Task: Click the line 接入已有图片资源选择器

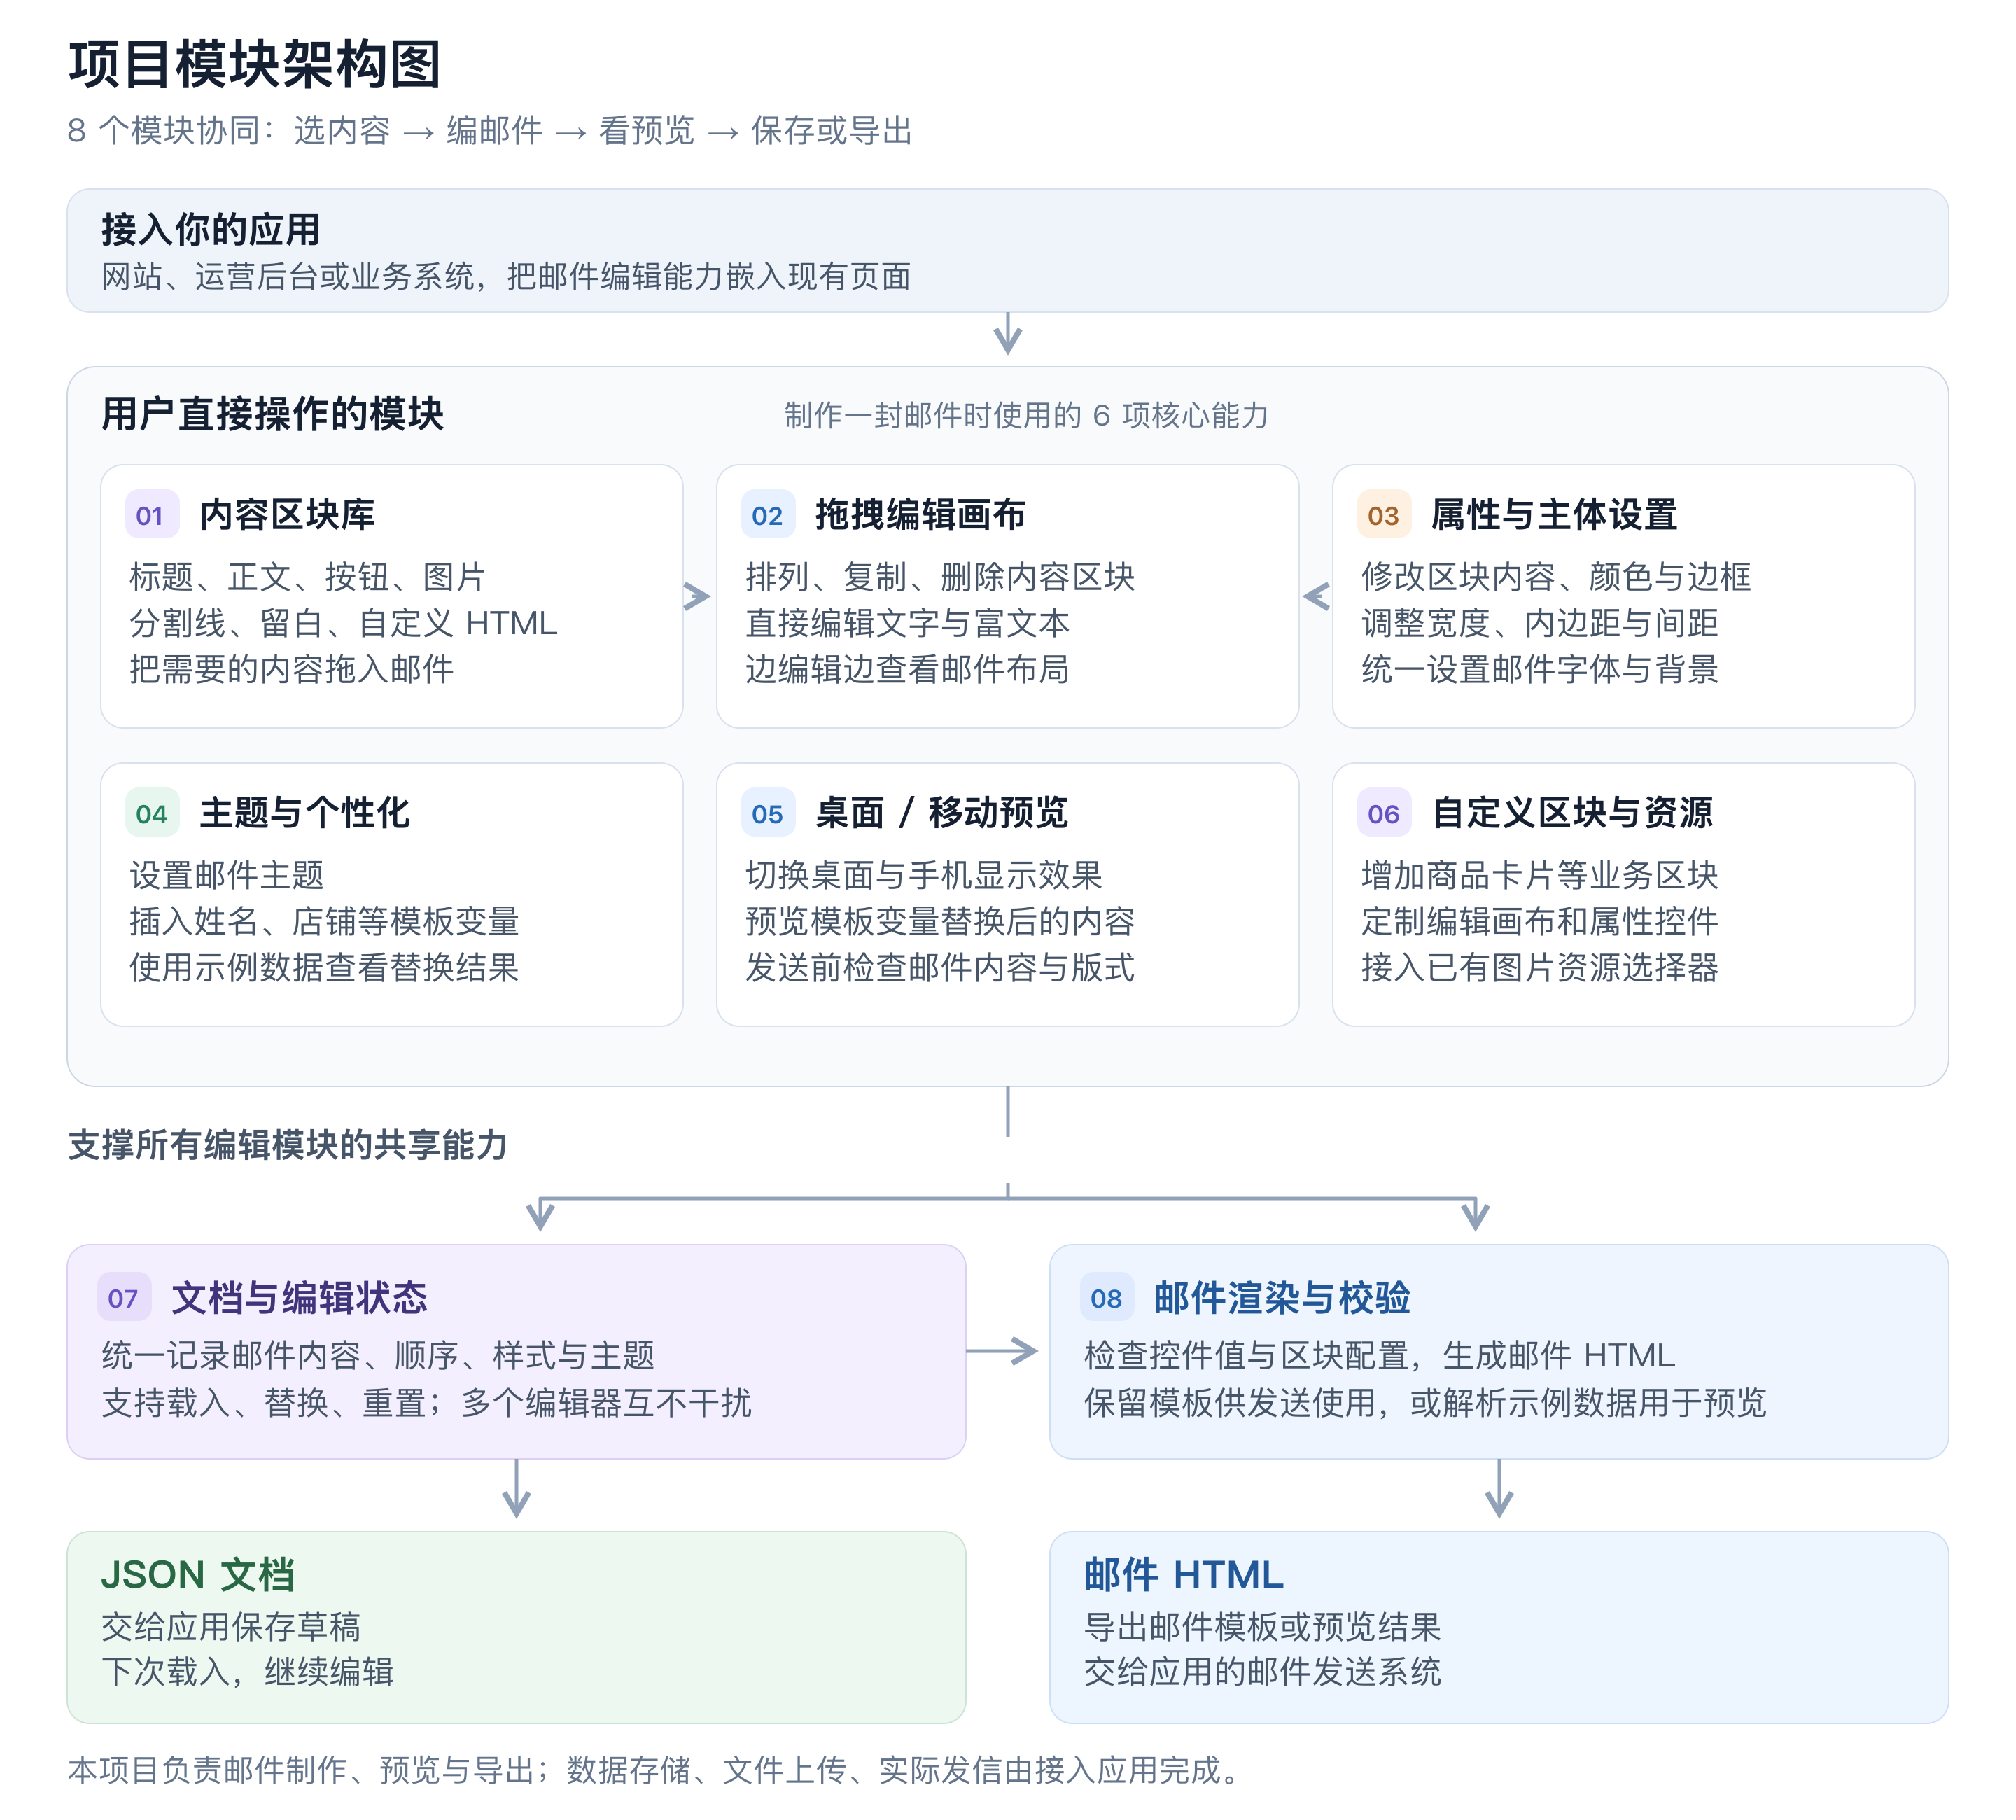Action: coord(1540,967)
